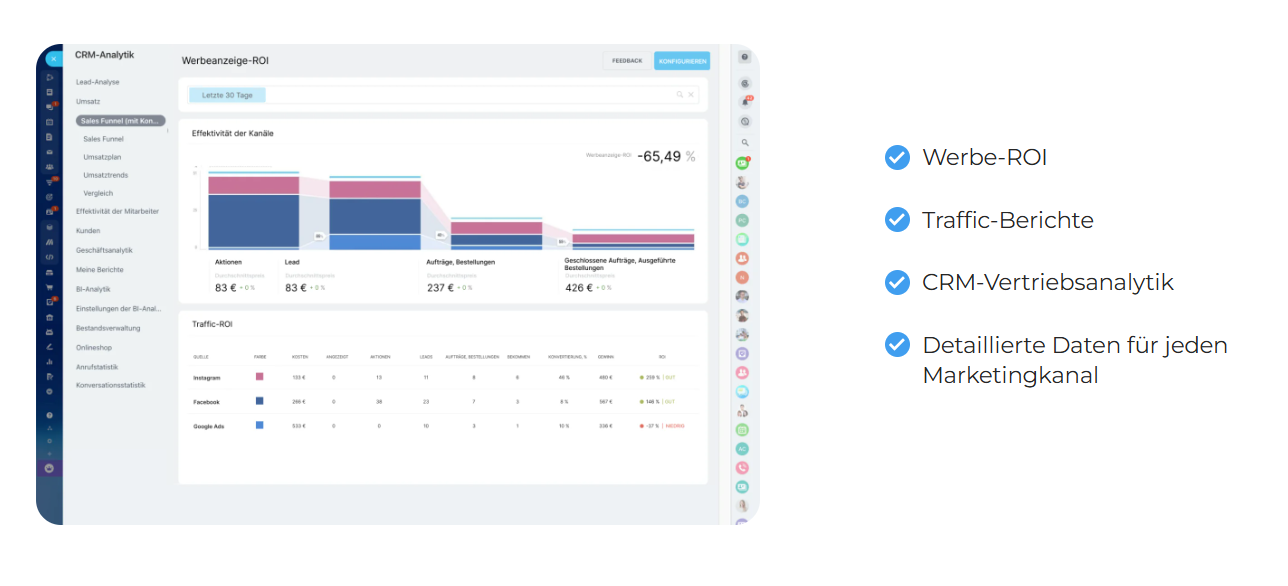The height and width of the screenshot is (586, 1288).
Task: Click the FEEDBACK button
Action: (627, 60)
